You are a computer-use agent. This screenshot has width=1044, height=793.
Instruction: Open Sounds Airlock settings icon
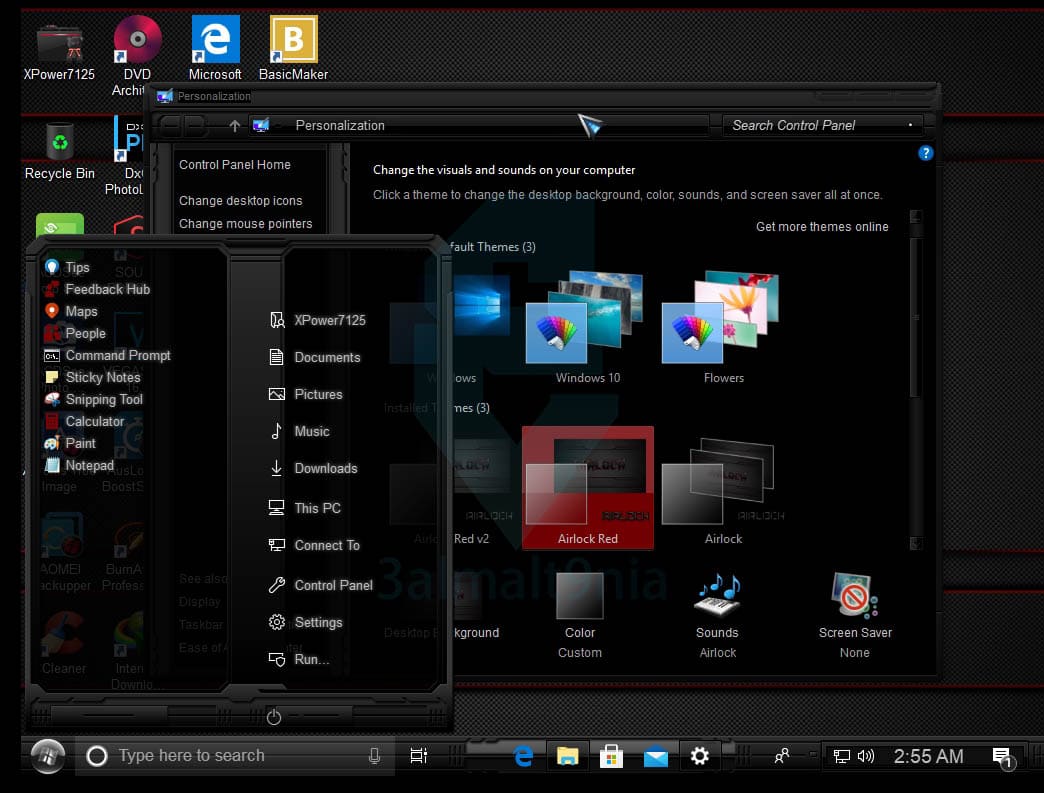click(x=717, y=616)
